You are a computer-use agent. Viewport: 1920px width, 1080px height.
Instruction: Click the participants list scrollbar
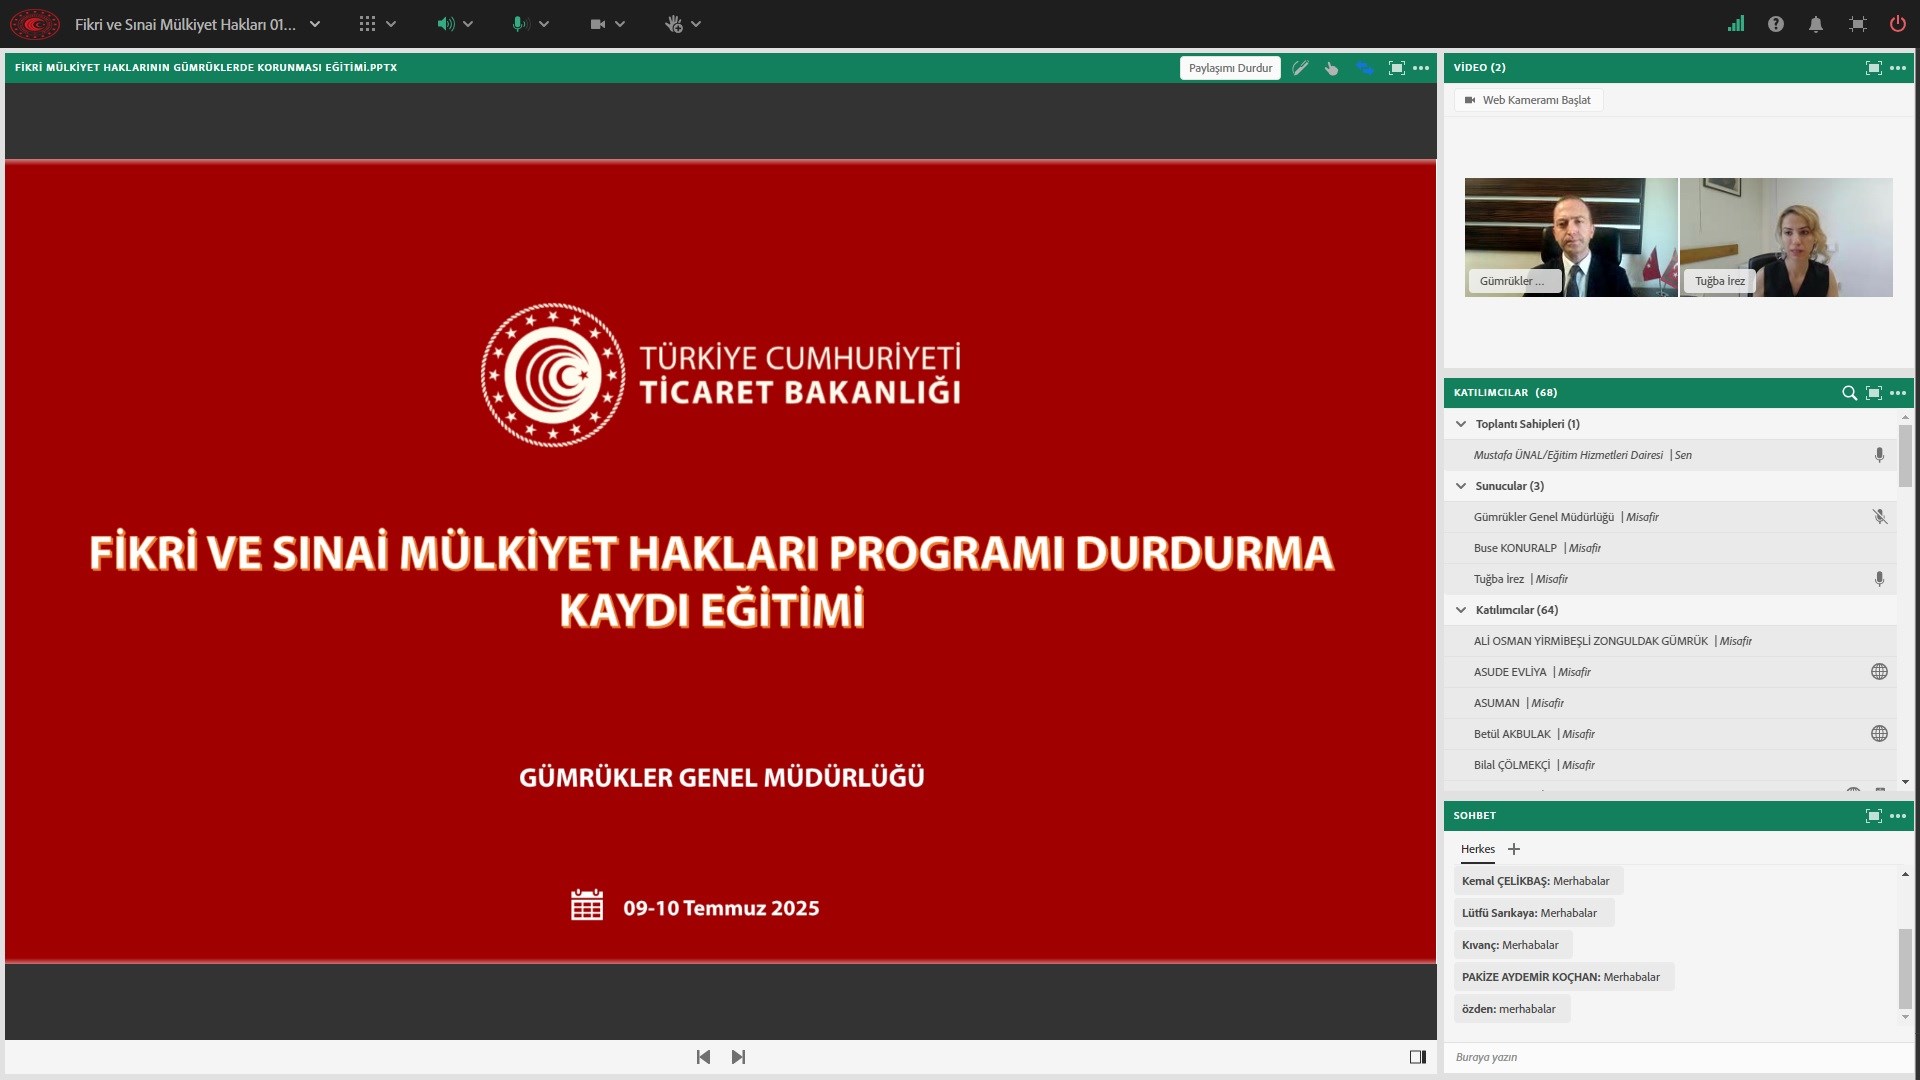click(1905, 456)
